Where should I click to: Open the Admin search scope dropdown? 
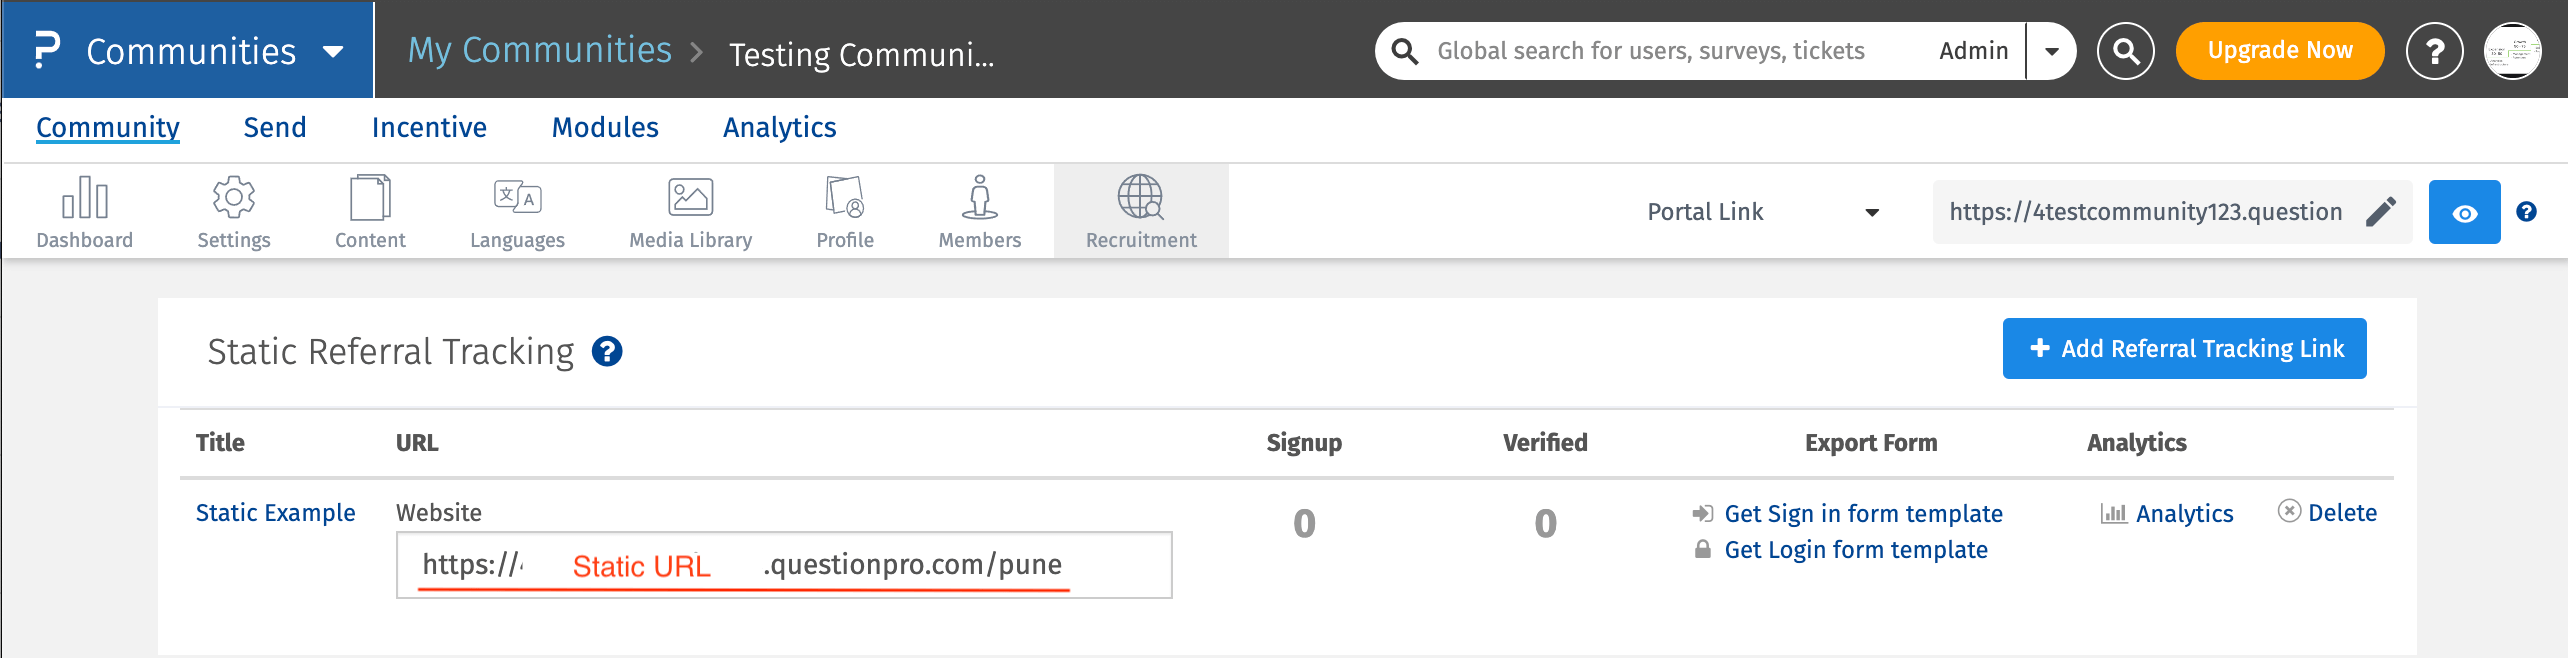[x=2051, y=51]
